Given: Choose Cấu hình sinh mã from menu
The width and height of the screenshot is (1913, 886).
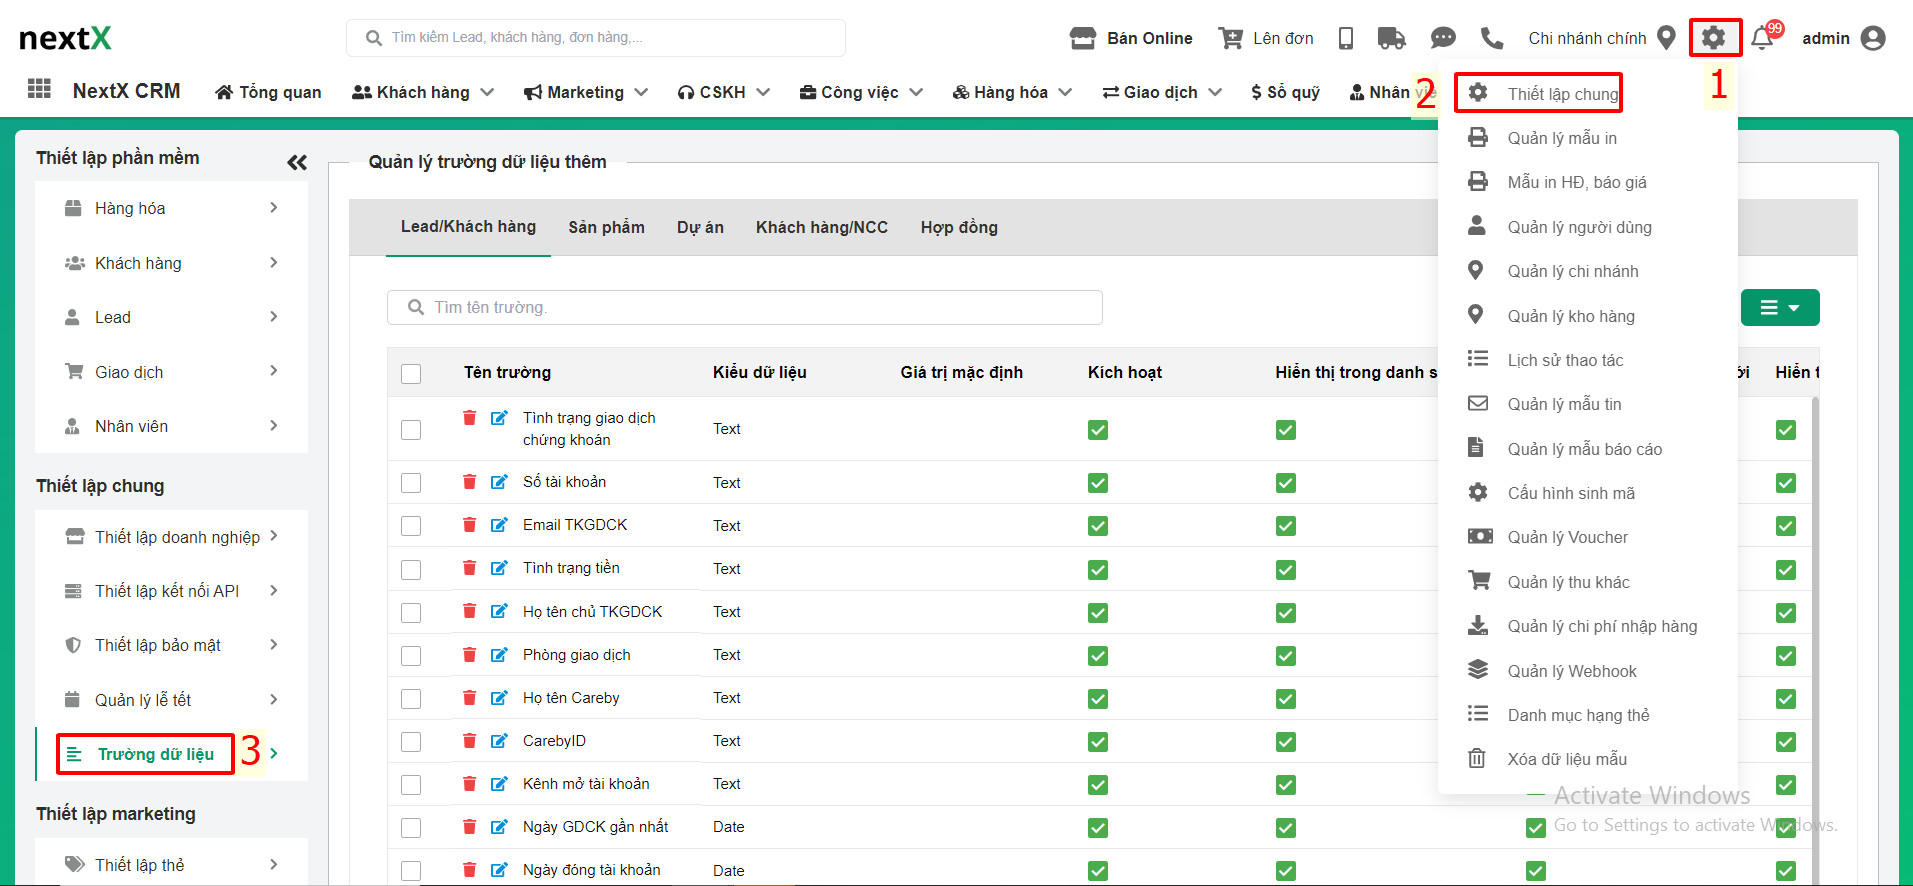Looking at the screenshot, I should point(1571,493).
